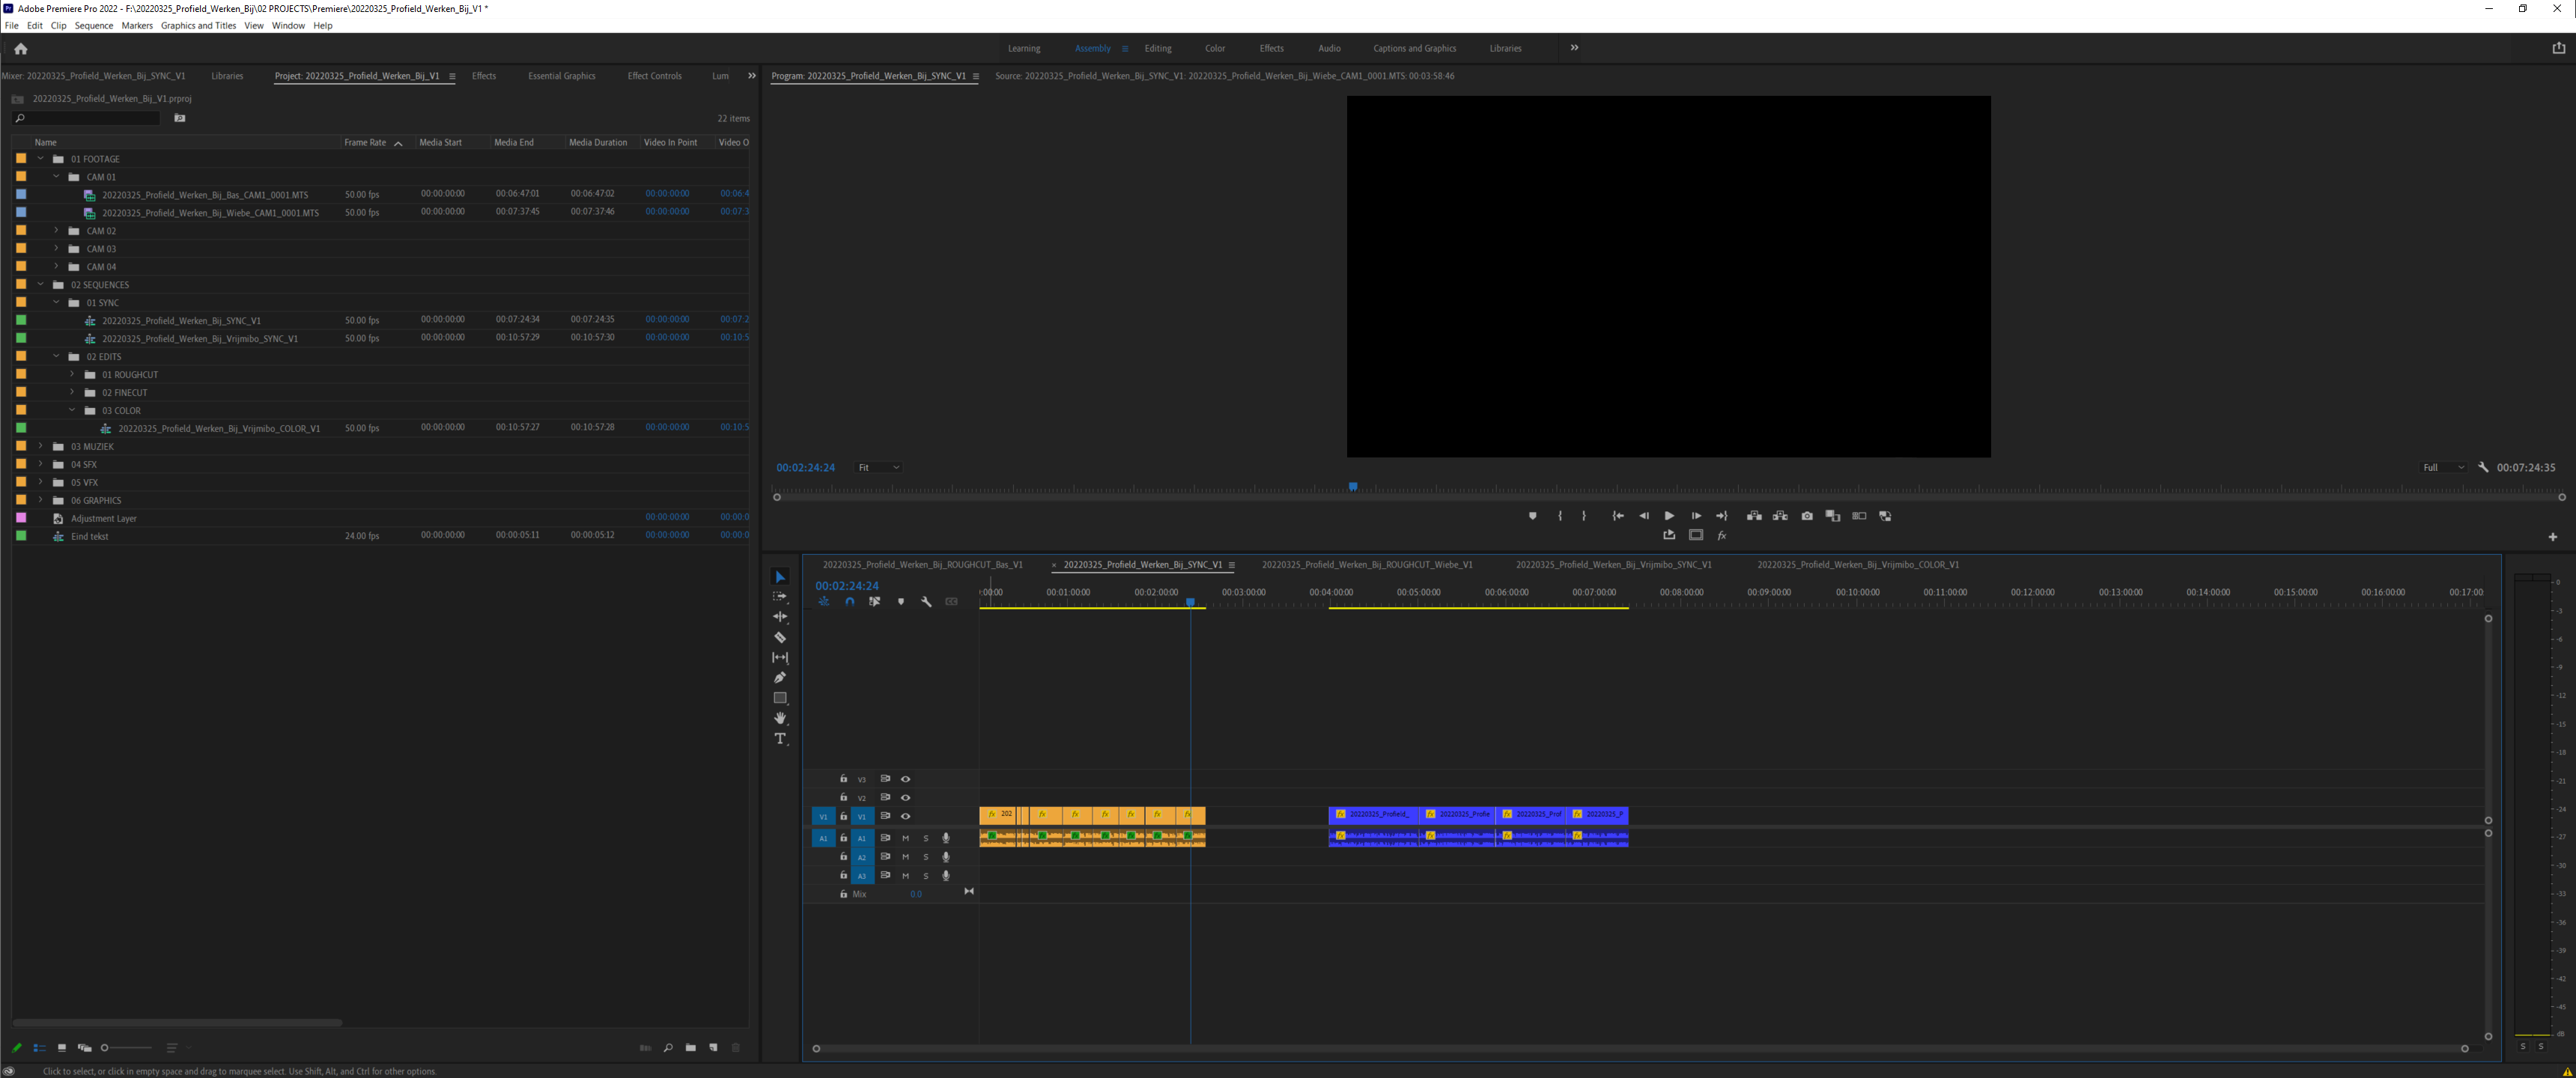This screenshot has height=1078, width=2576.
Task: Mute the A2 audio track
Action: pos(905,856)
